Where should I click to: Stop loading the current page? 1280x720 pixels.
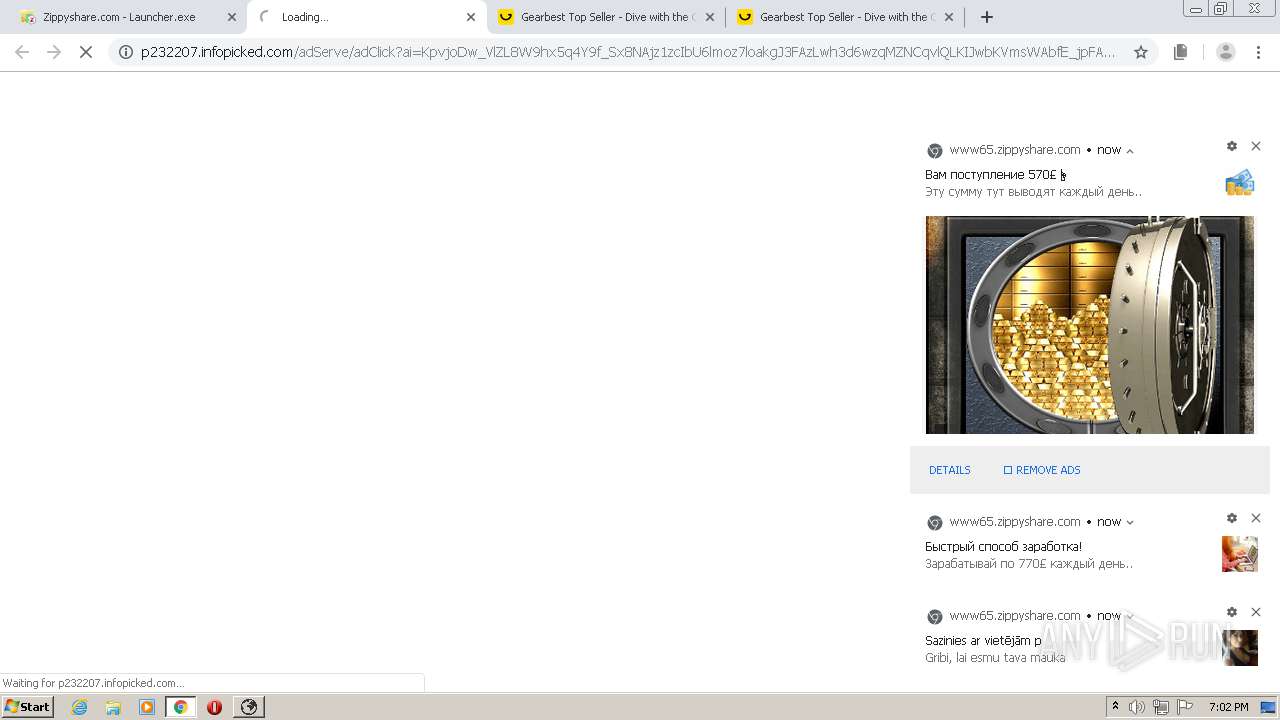click(x=86, y=52)
